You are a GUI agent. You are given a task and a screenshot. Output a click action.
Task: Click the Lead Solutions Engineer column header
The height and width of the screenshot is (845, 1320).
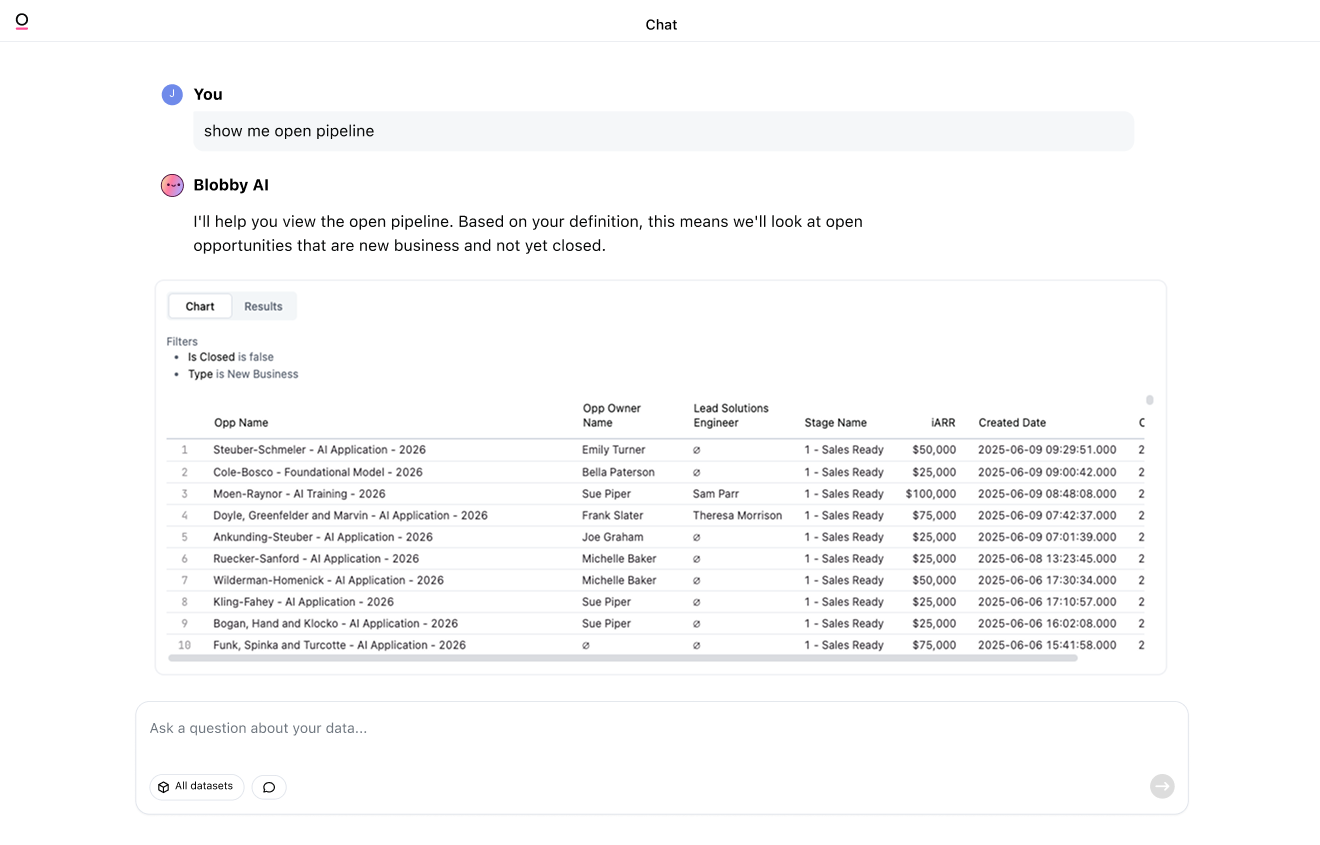(731, 415)
